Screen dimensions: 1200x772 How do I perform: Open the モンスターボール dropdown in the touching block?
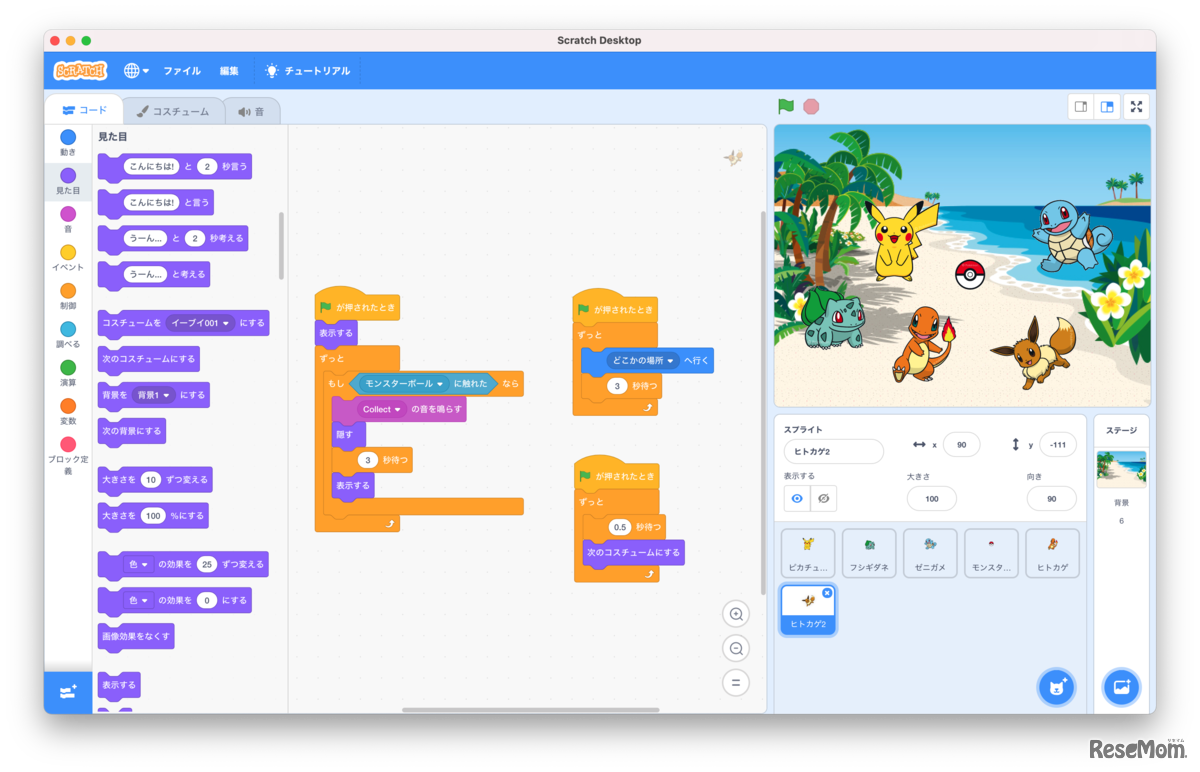click(405, 383)
